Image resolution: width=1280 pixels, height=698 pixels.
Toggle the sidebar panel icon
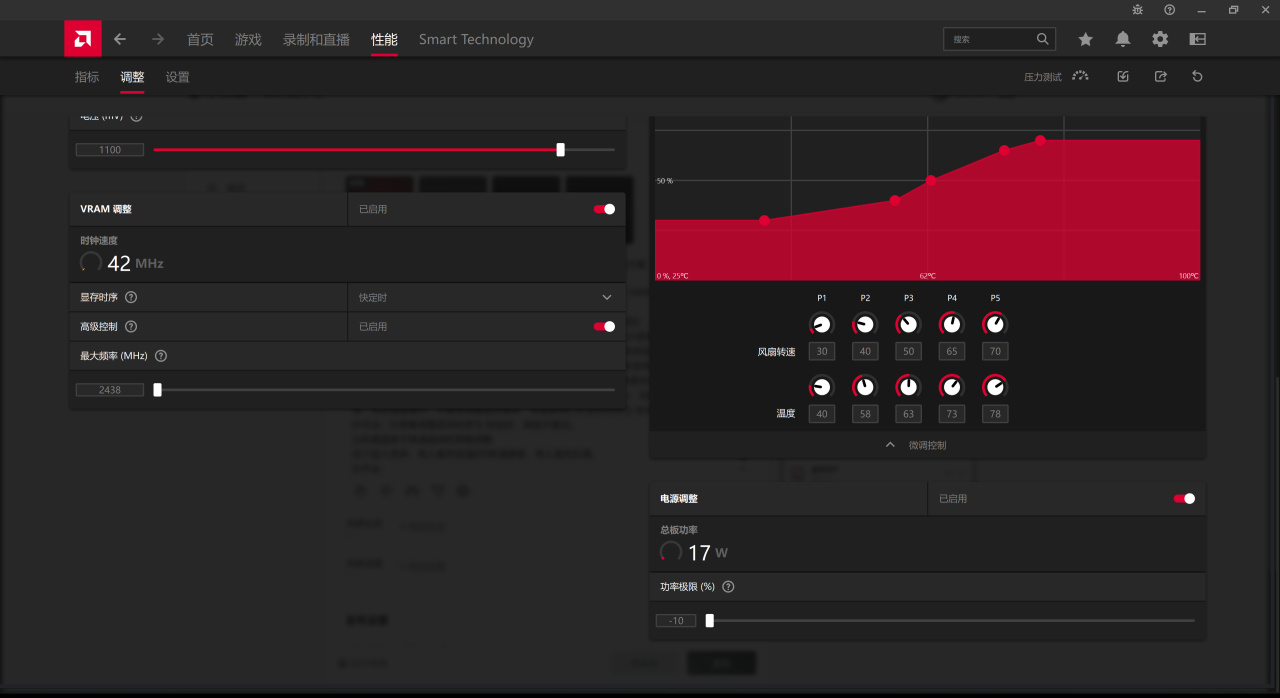[x=1197, y=39]
